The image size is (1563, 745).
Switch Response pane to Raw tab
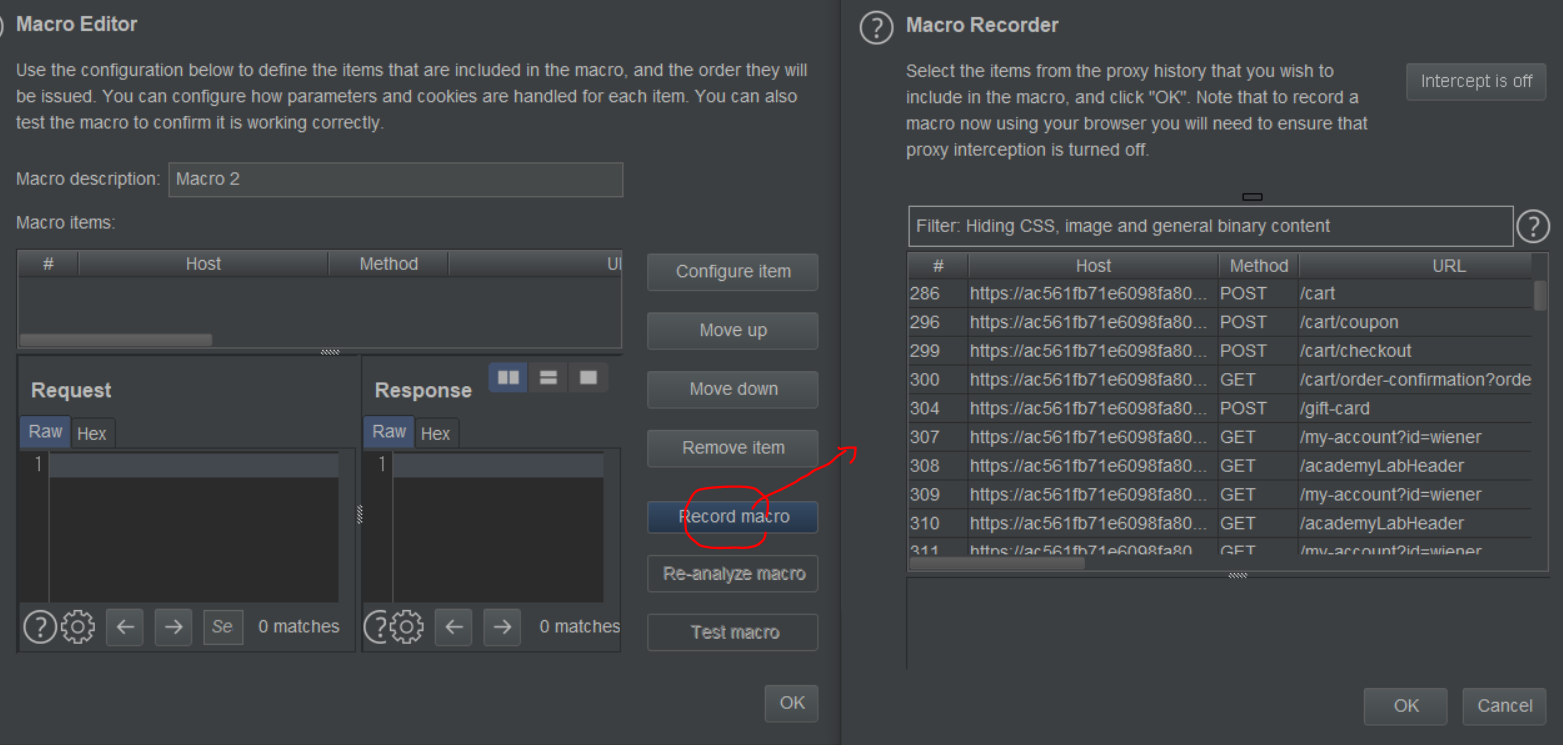(x=389, y=432)
